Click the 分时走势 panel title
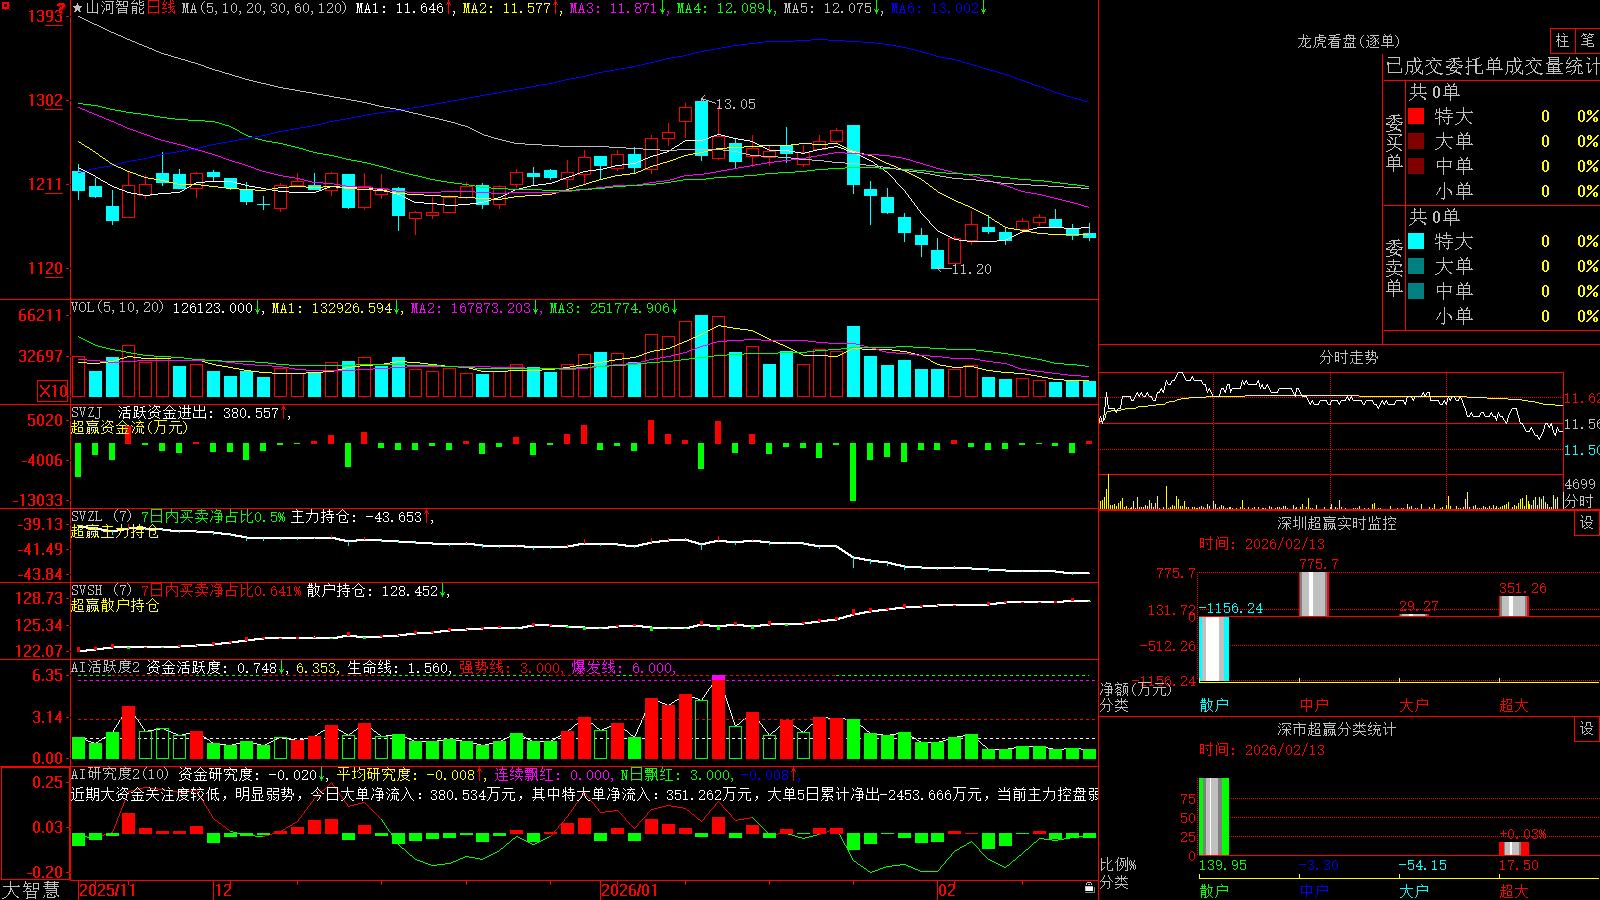Image resolution: width=1600 pixels, height=900 pixels. click(x=1348, y=357)
